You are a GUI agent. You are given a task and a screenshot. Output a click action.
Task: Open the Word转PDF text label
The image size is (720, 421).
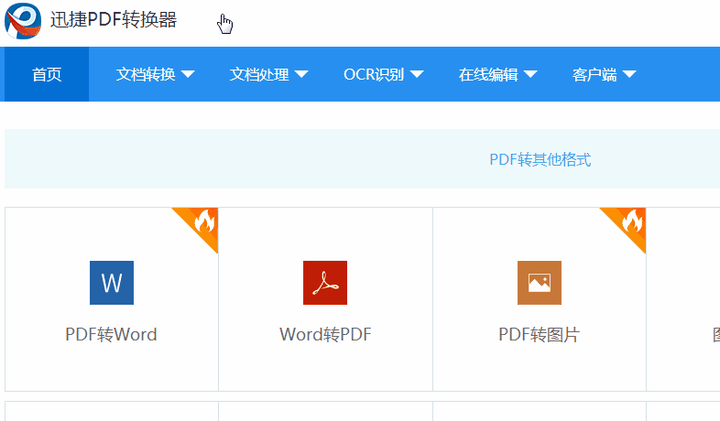pos(325,334)
